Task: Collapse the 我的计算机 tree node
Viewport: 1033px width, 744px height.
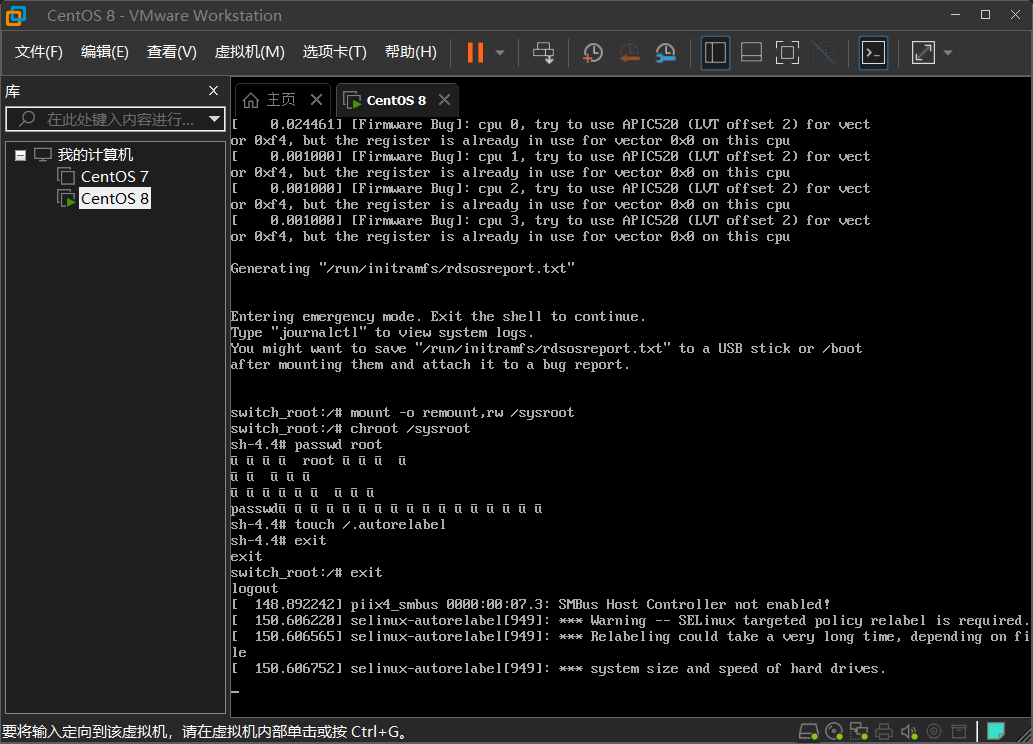Action: click(20, 156)
